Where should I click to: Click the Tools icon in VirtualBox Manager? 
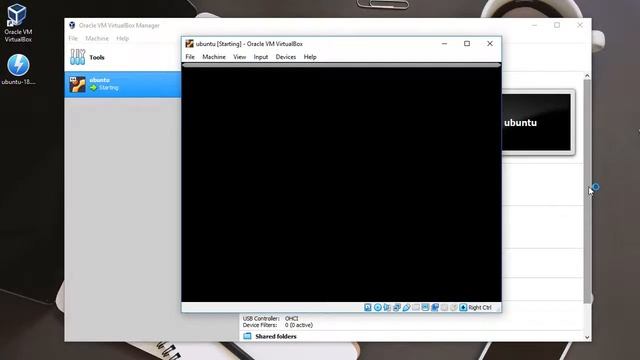point(78,57)
